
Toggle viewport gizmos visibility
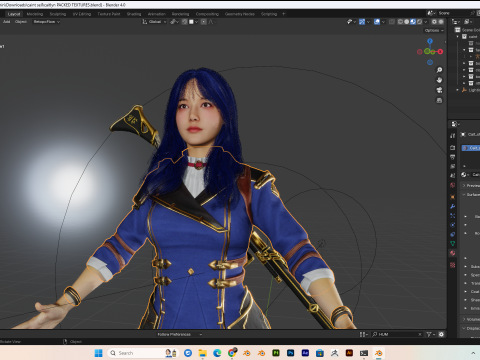point(362,22)
